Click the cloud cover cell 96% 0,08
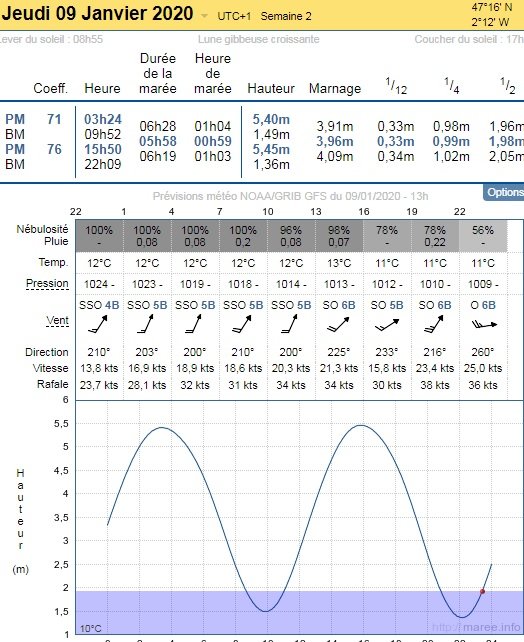 tap(291, 236)
